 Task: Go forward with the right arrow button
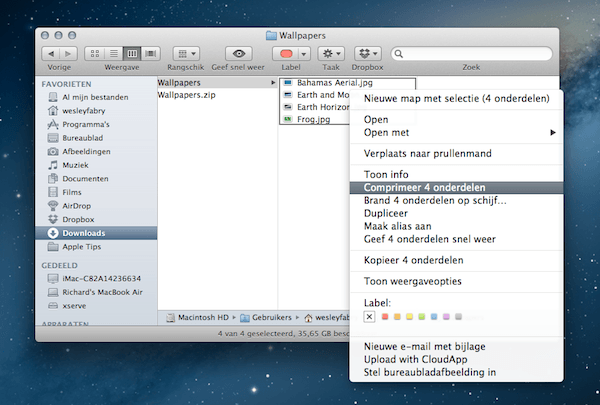pyautogui.click(x=68, y=54)
